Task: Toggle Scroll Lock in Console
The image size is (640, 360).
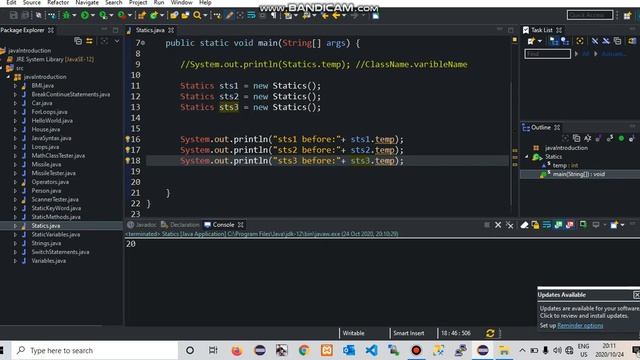Action: pyautogui.click(x=536, y=225)
